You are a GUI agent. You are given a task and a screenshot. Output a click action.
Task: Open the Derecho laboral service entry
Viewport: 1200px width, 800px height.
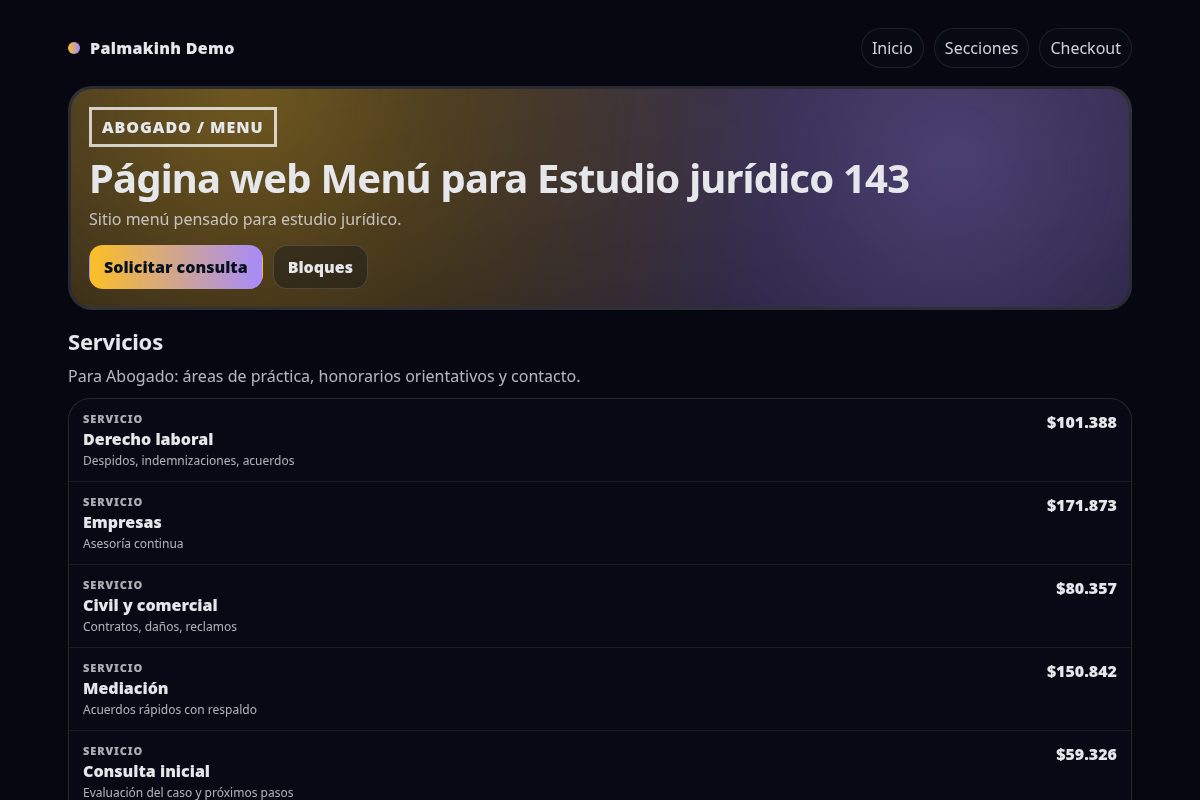tap(148, 440)
